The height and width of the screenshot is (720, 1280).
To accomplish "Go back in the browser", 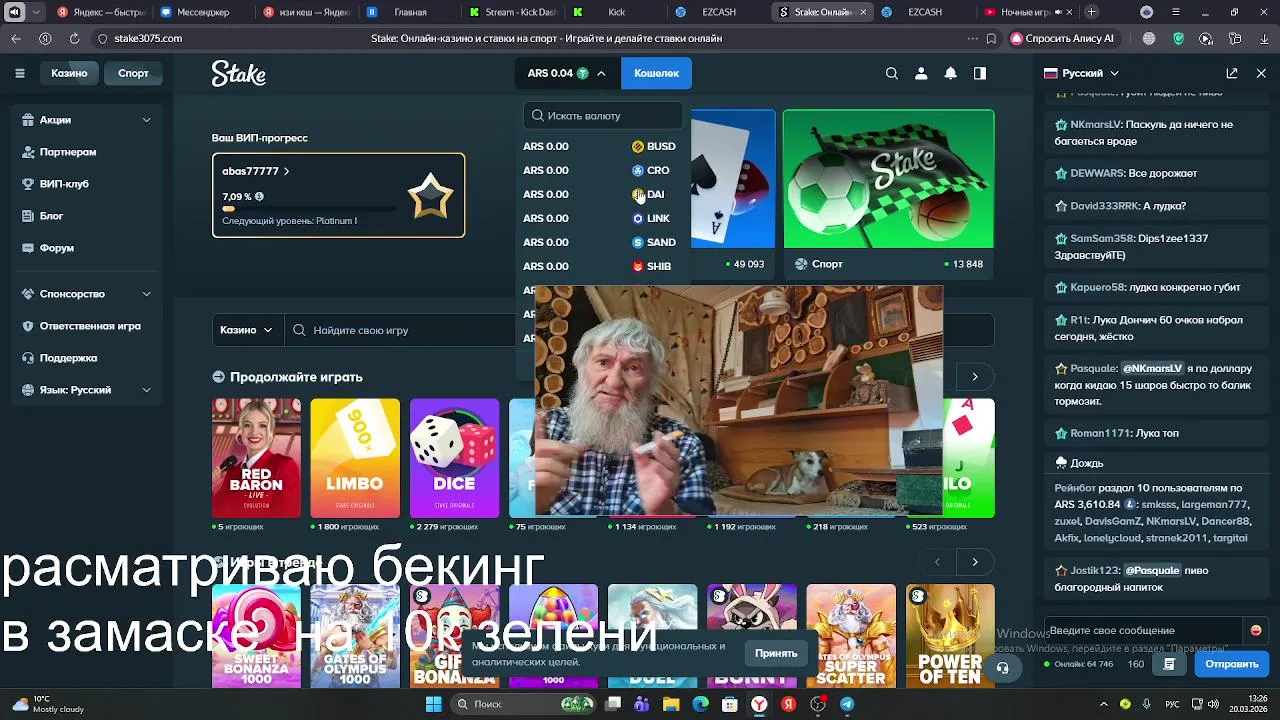I will tap(16, 38).
